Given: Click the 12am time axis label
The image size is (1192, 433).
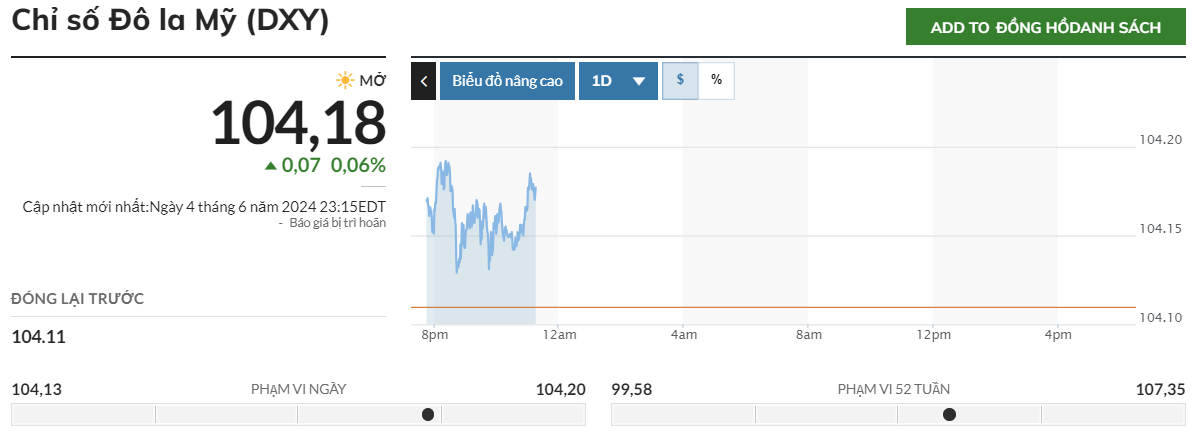Looking at the screenshot, I should tap(558, 334).
